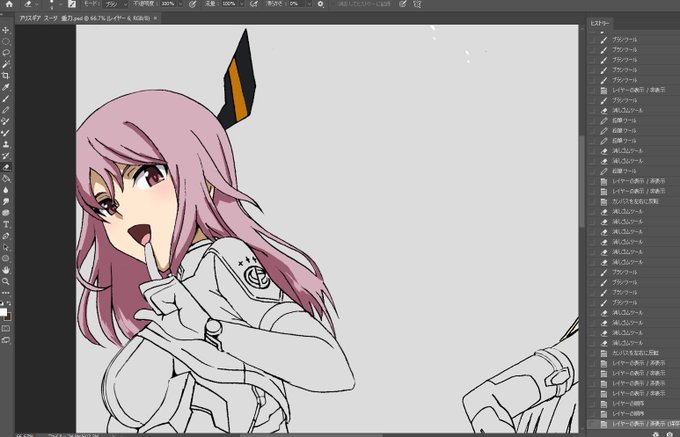Select the Brush tool in toolbar
The height and width of the screenshot is (437, 680).
[x=6, y=99]
